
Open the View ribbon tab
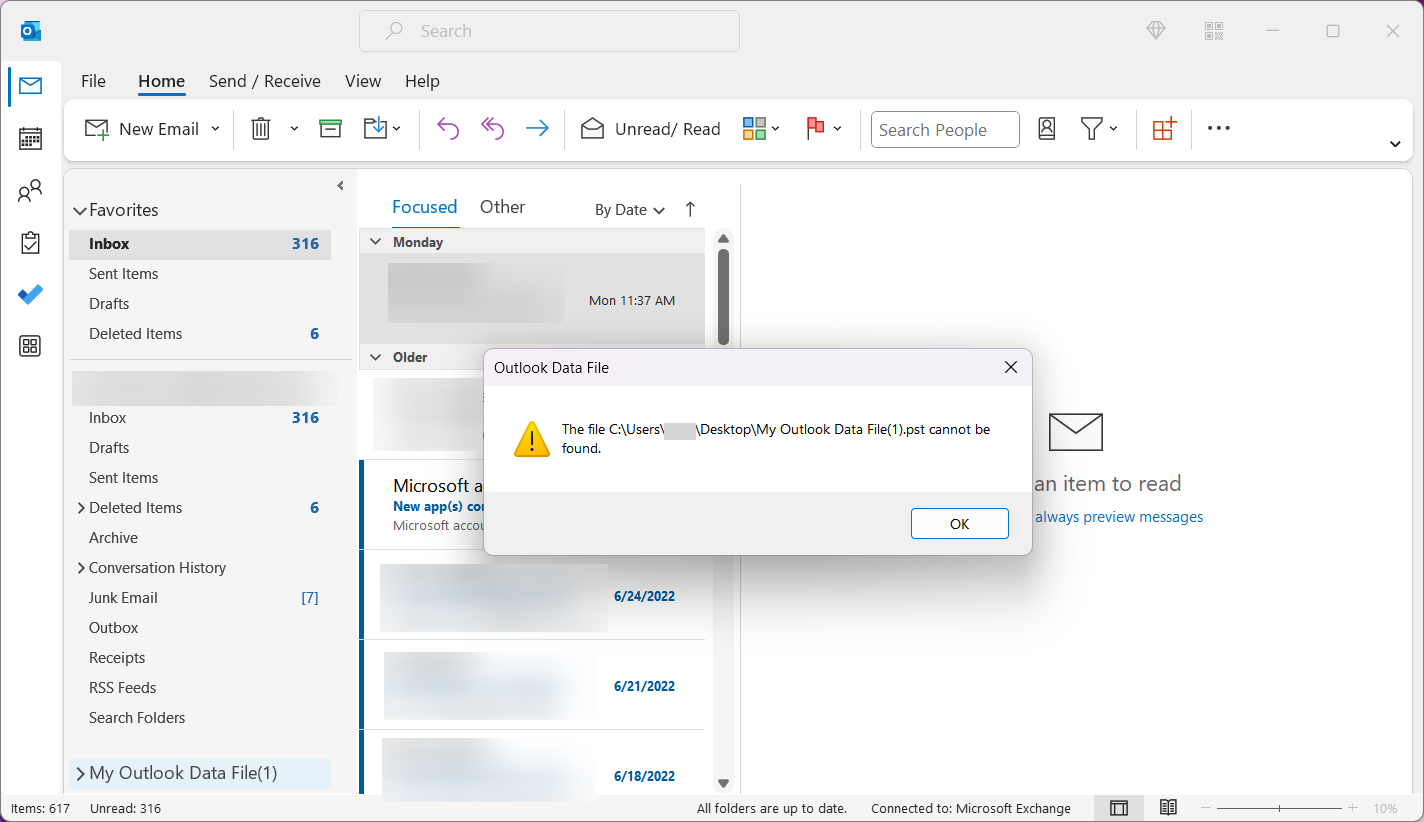363,81
